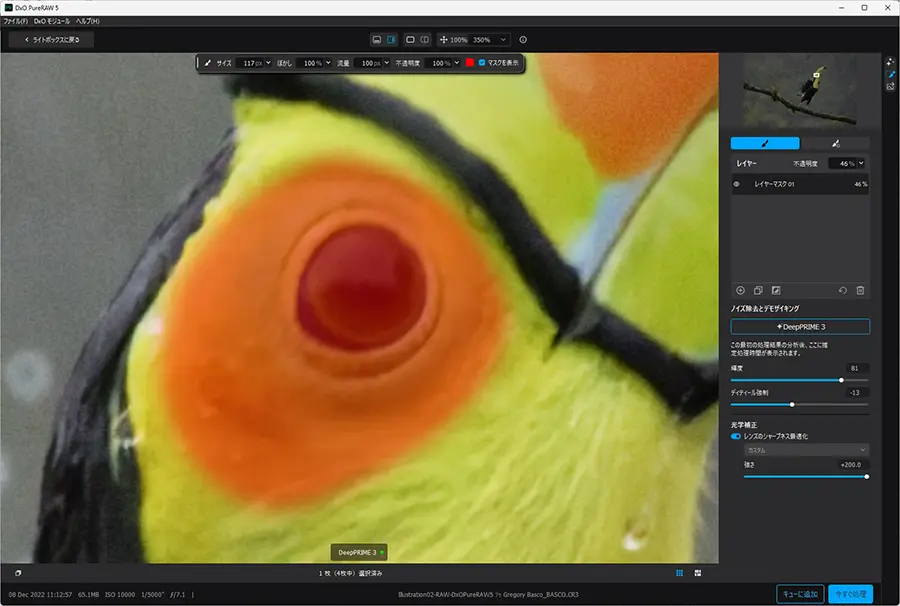Delete layer with the trash icon
The height and width of the screenshot is (606, 900).
point(860,290)
